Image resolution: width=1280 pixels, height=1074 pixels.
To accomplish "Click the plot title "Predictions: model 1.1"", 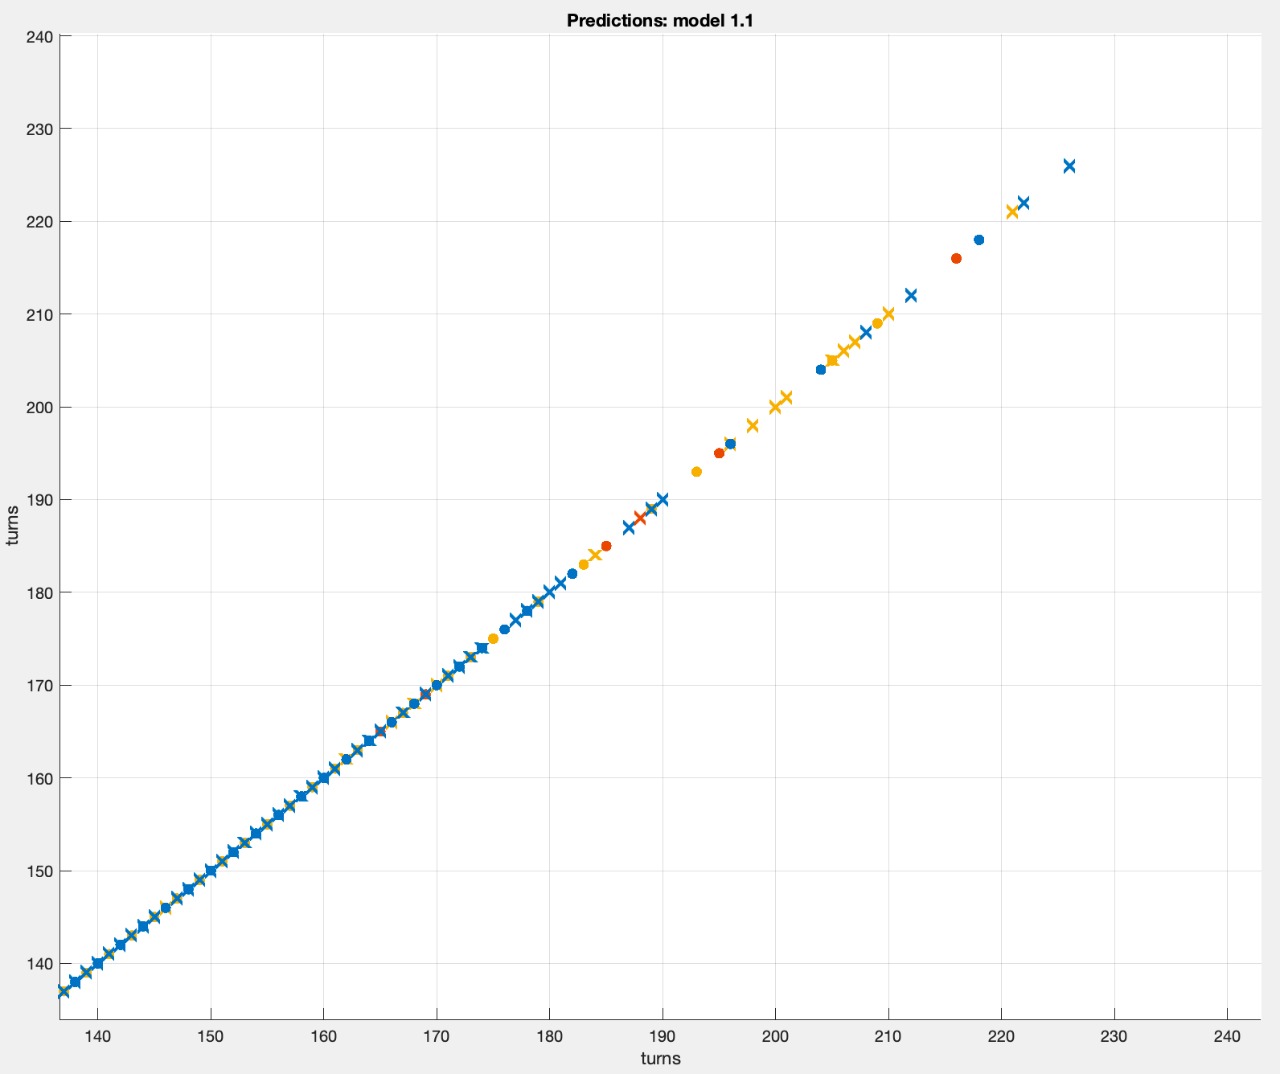I will (659, 20).
